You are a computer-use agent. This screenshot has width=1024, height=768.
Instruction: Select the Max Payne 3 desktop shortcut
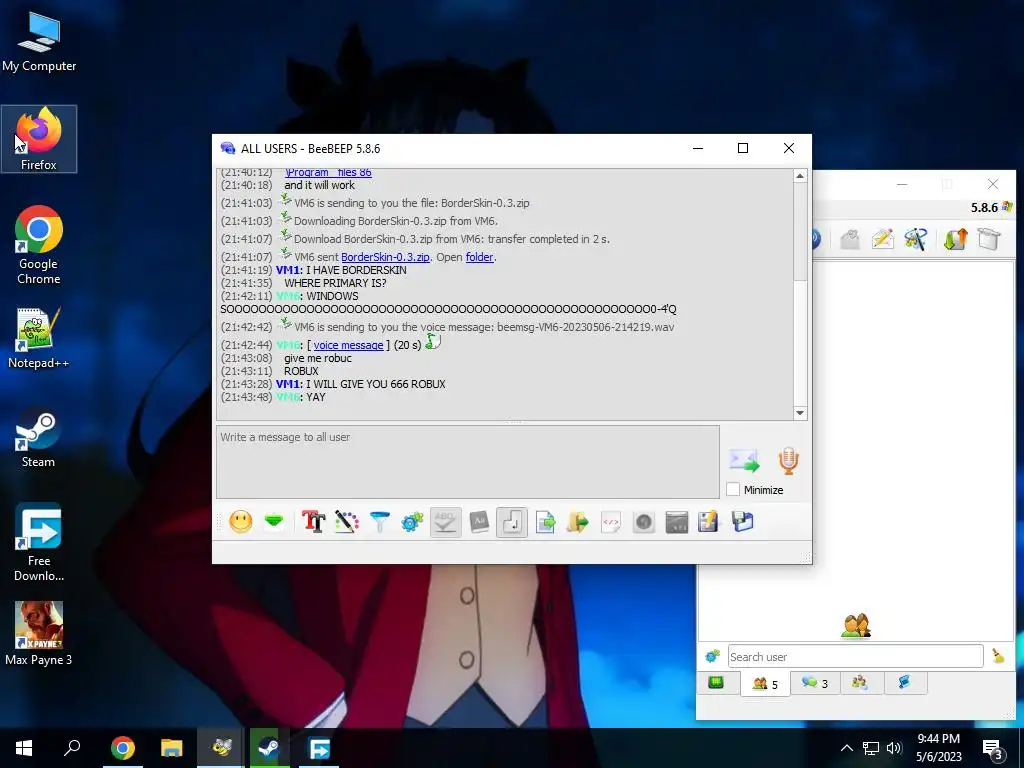point(39,633)
